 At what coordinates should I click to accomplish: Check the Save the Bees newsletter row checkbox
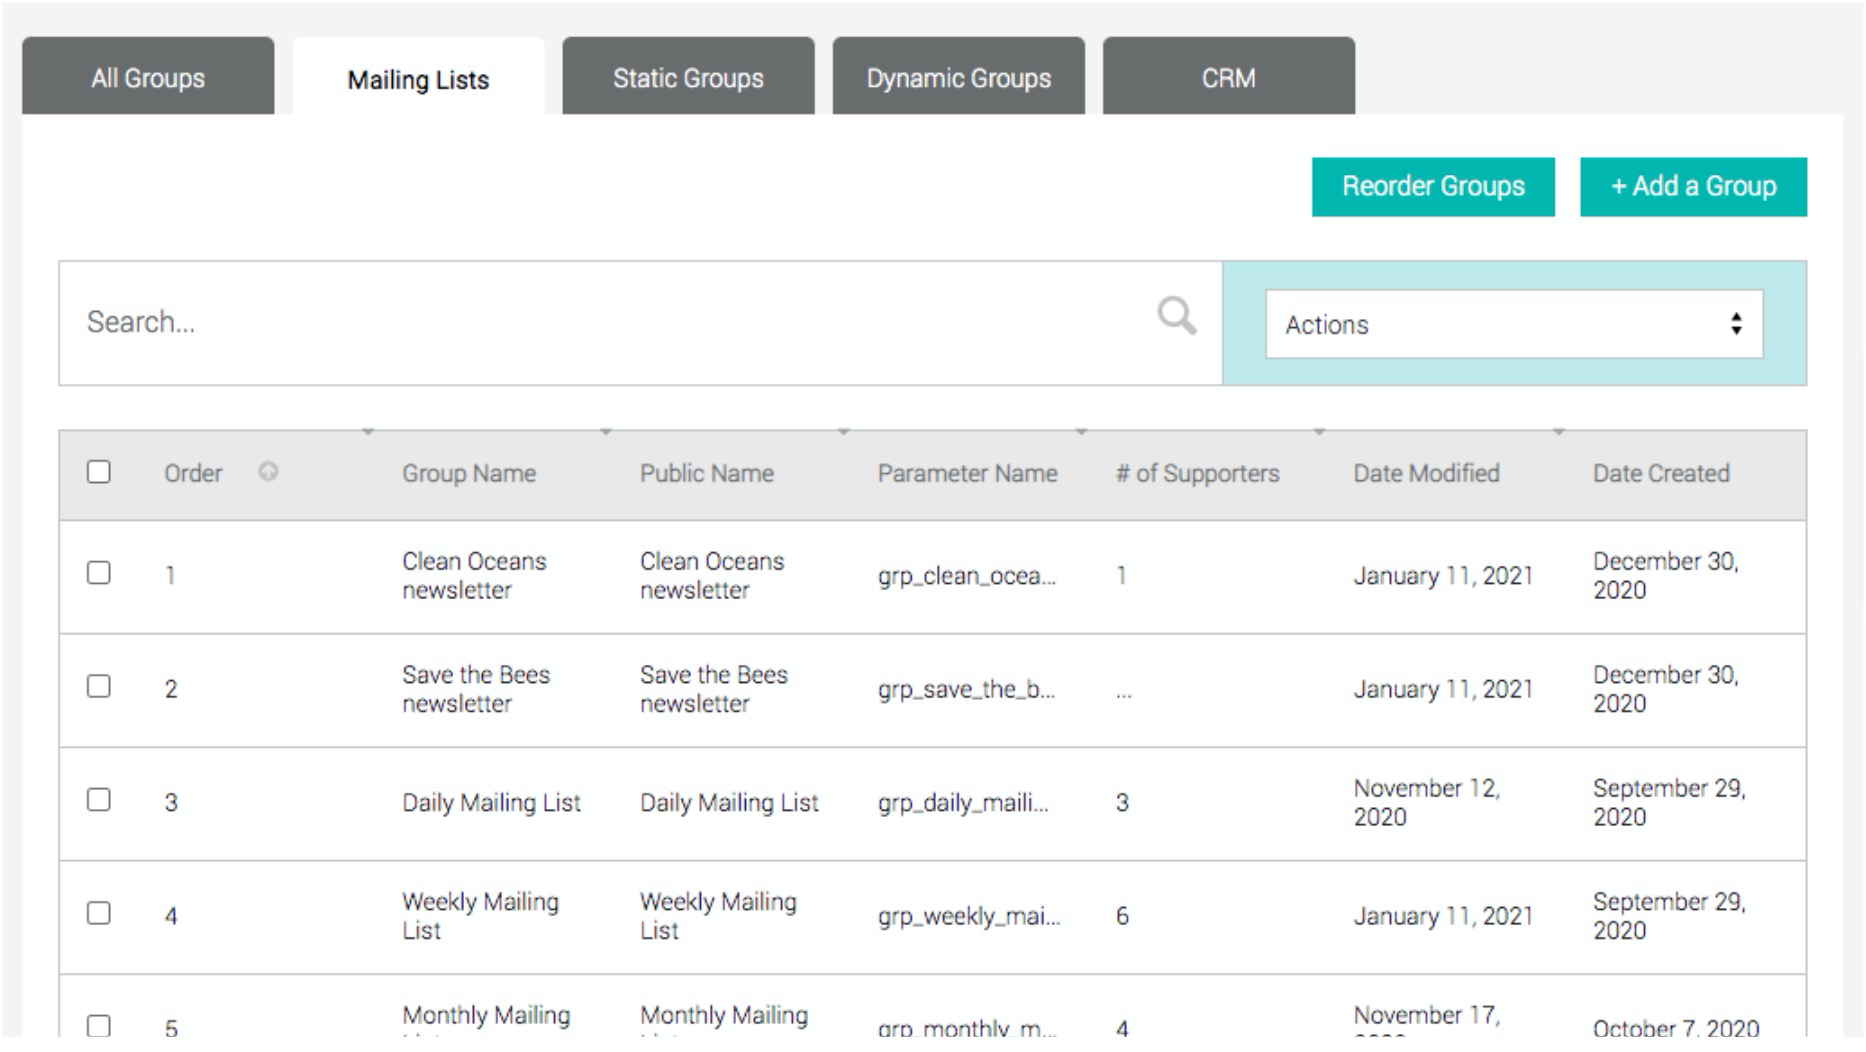(x=98, y=686)
